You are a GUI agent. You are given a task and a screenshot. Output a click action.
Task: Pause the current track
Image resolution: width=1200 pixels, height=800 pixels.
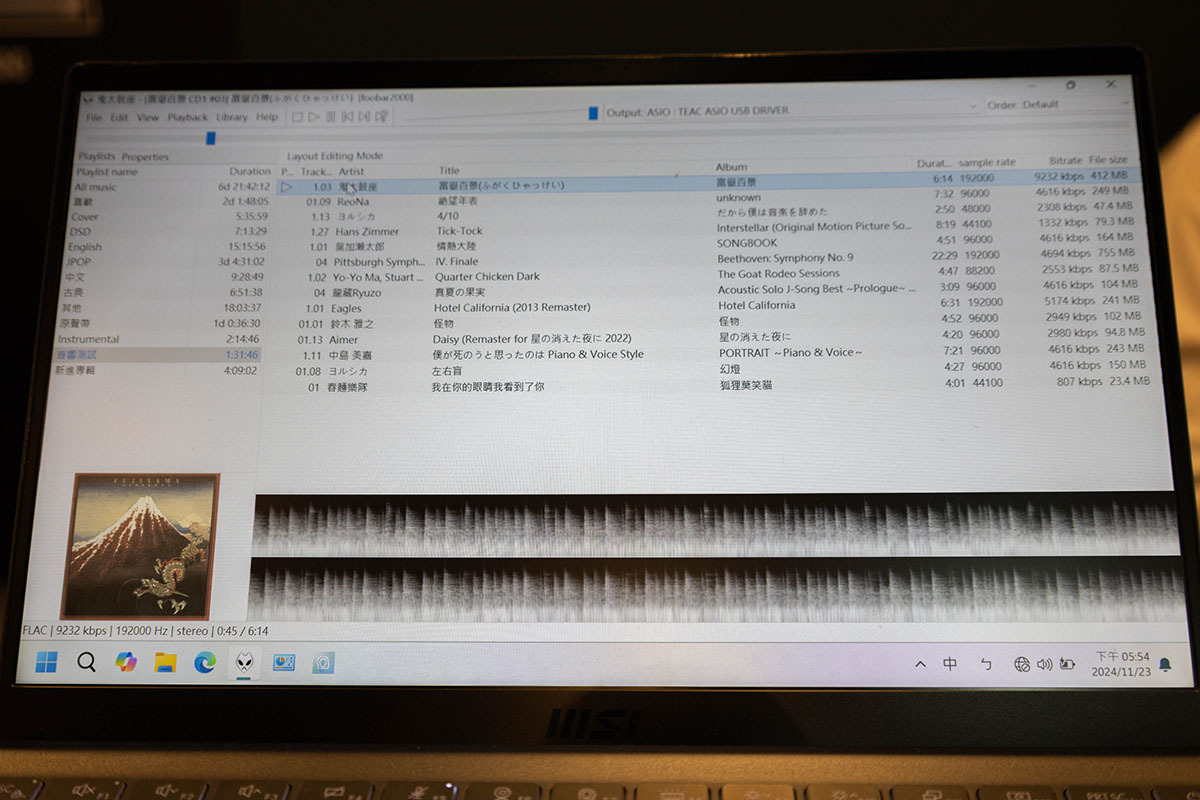331,117
